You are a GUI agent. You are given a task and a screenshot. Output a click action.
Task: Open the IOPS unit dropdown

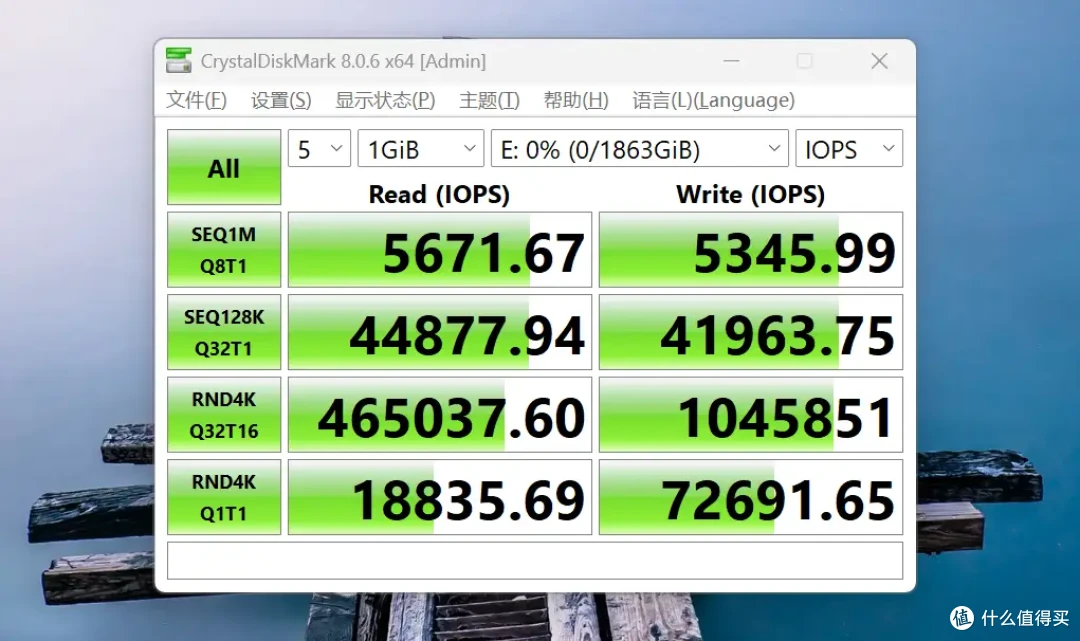(x=849, y=149)
